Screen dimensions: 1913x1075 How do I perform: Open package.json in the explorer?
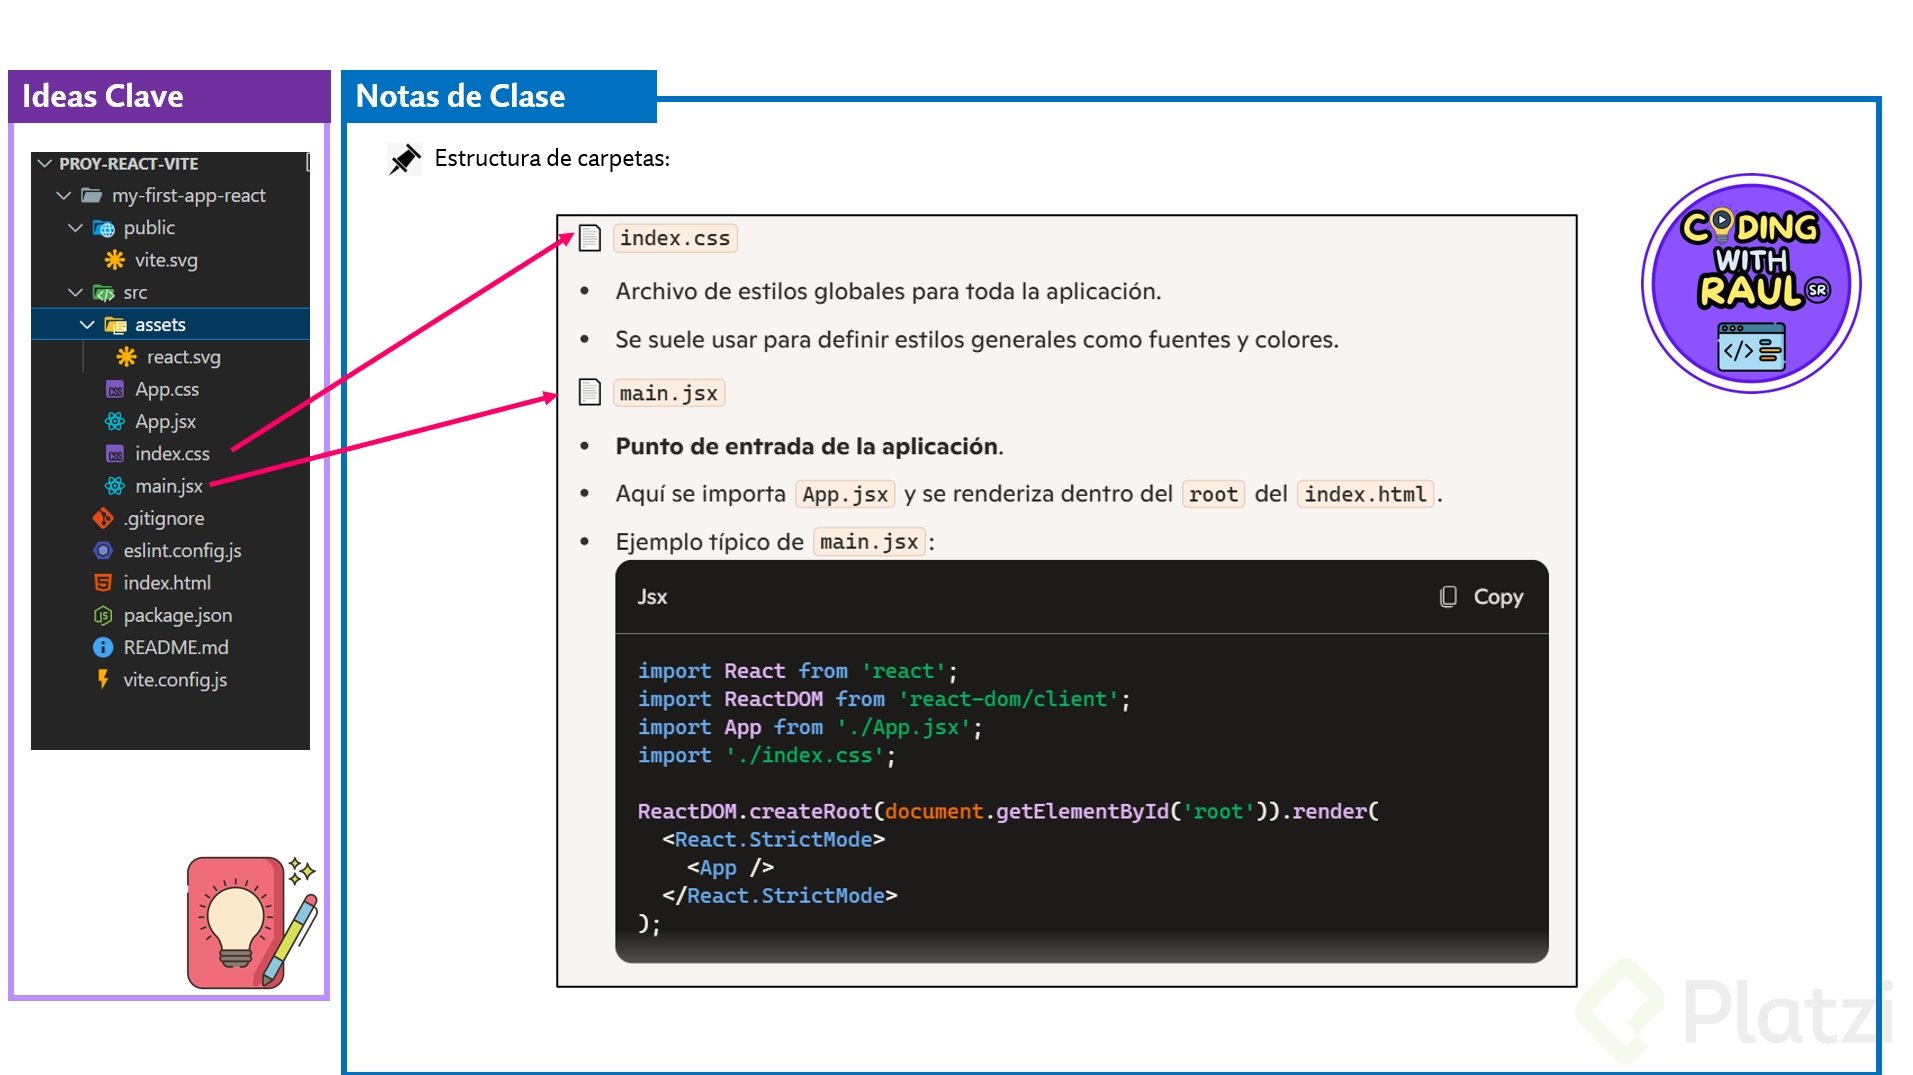178,615
